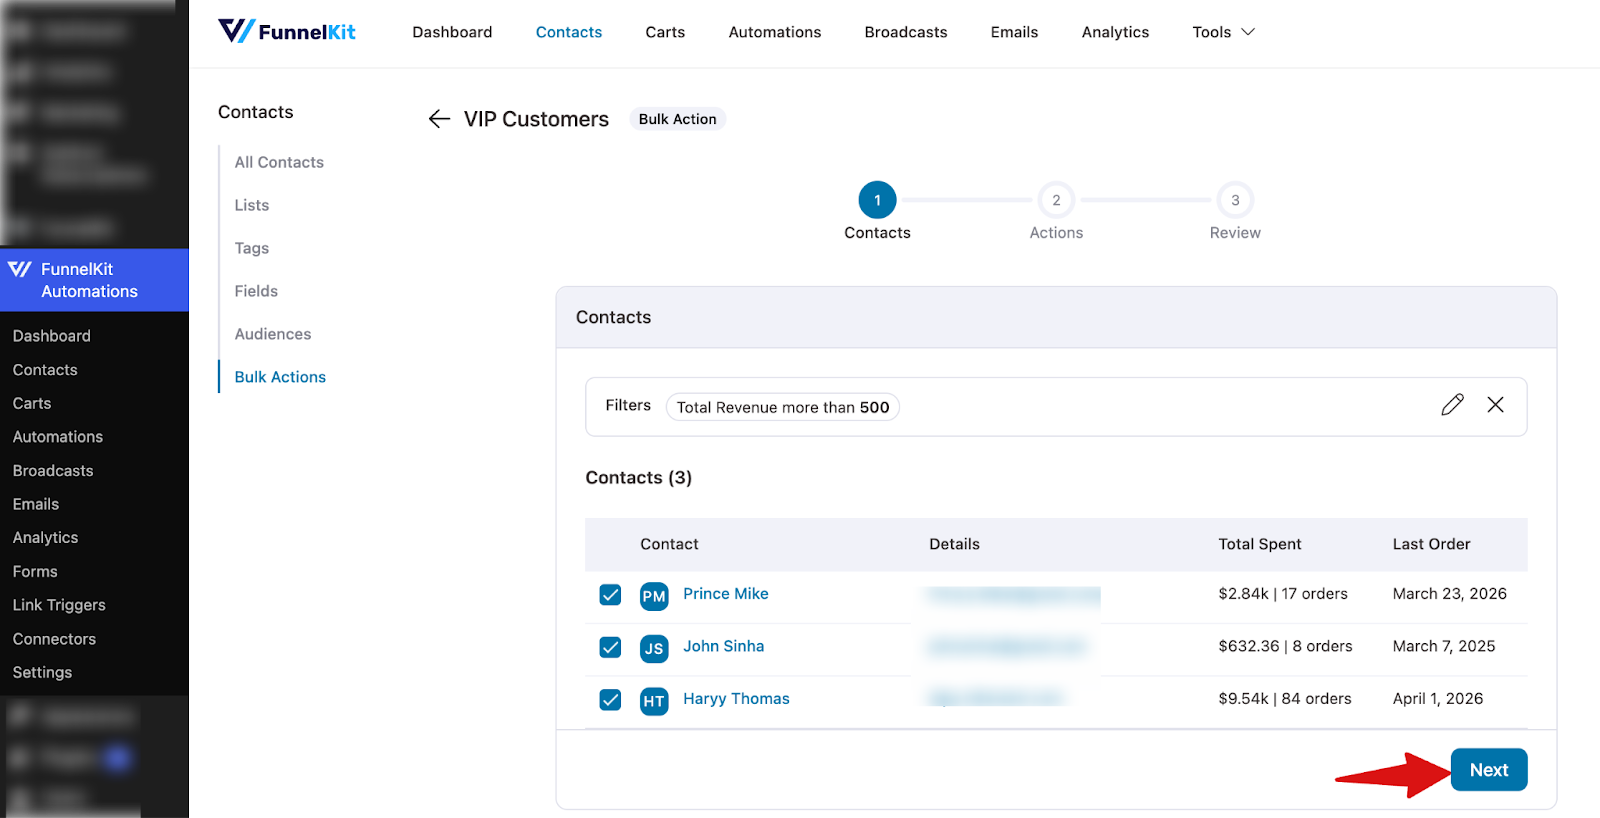This screenshot has height=818, width=1600.
Task: Click the Last Order column header
Action: click(x=1431, y=544)
